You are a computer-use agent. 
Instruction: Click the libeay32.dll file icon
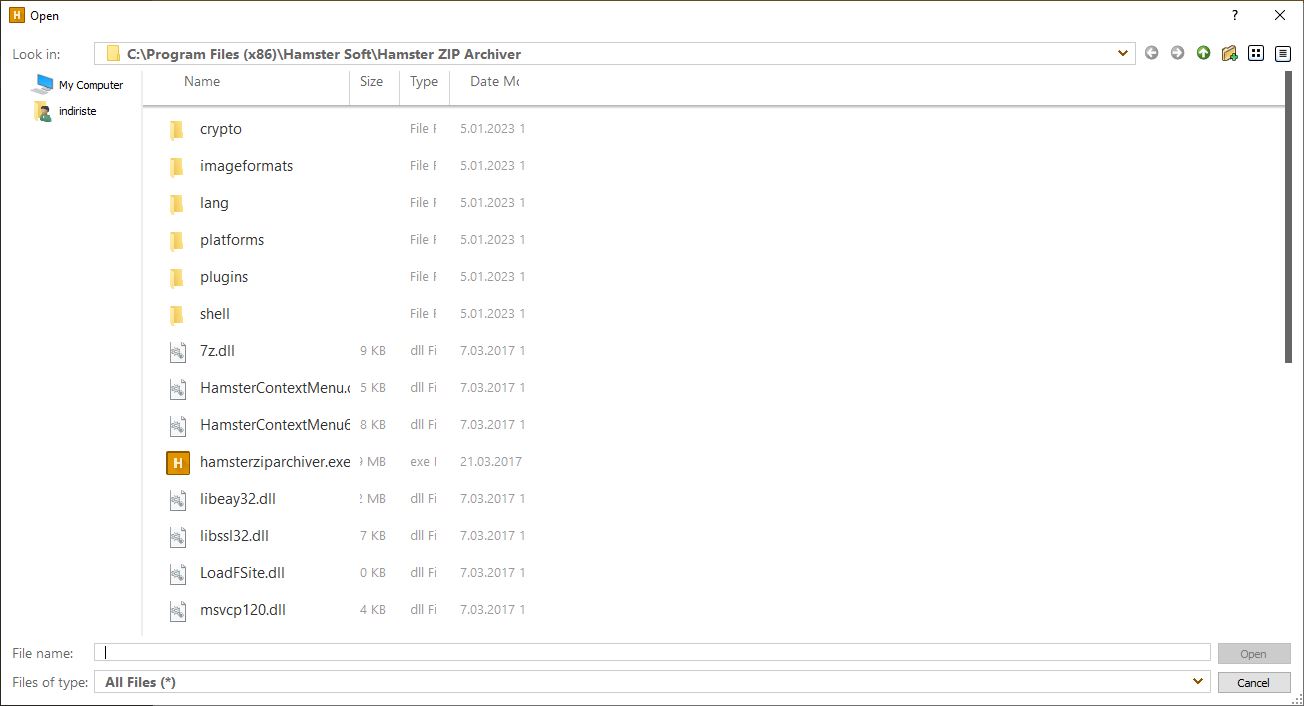coord(177,499)
